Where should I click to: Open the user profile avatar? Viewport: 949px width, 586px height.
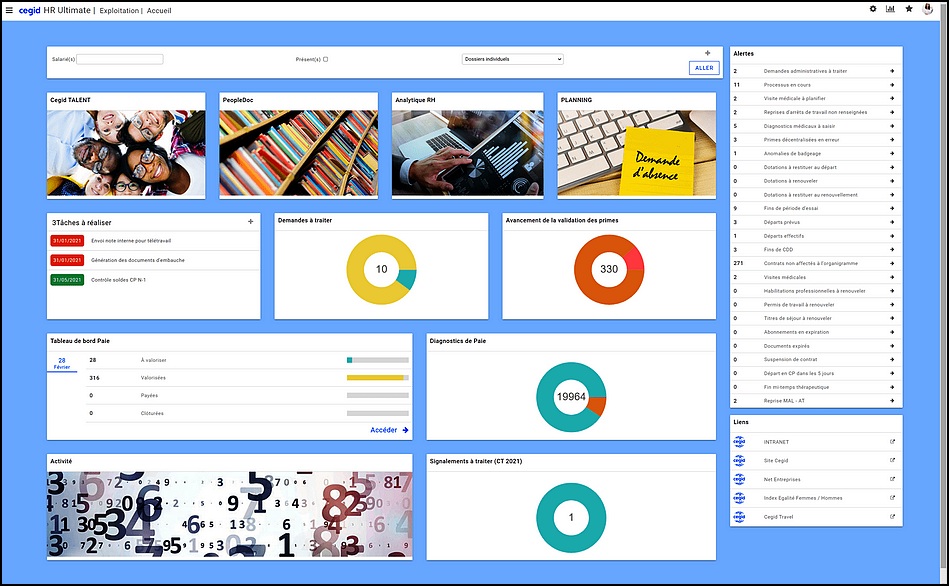(928, 9)
